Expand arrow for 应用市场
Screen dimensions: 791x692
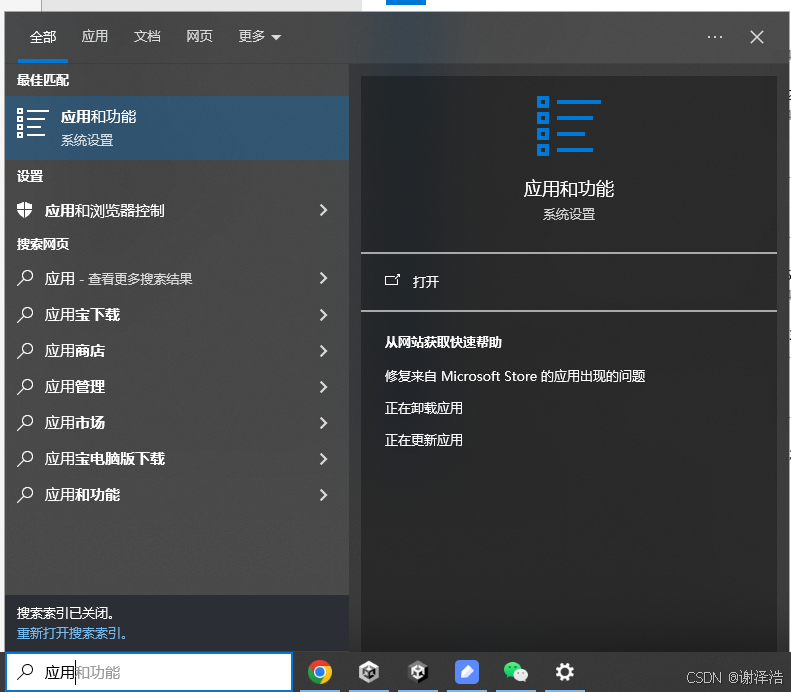323,423
